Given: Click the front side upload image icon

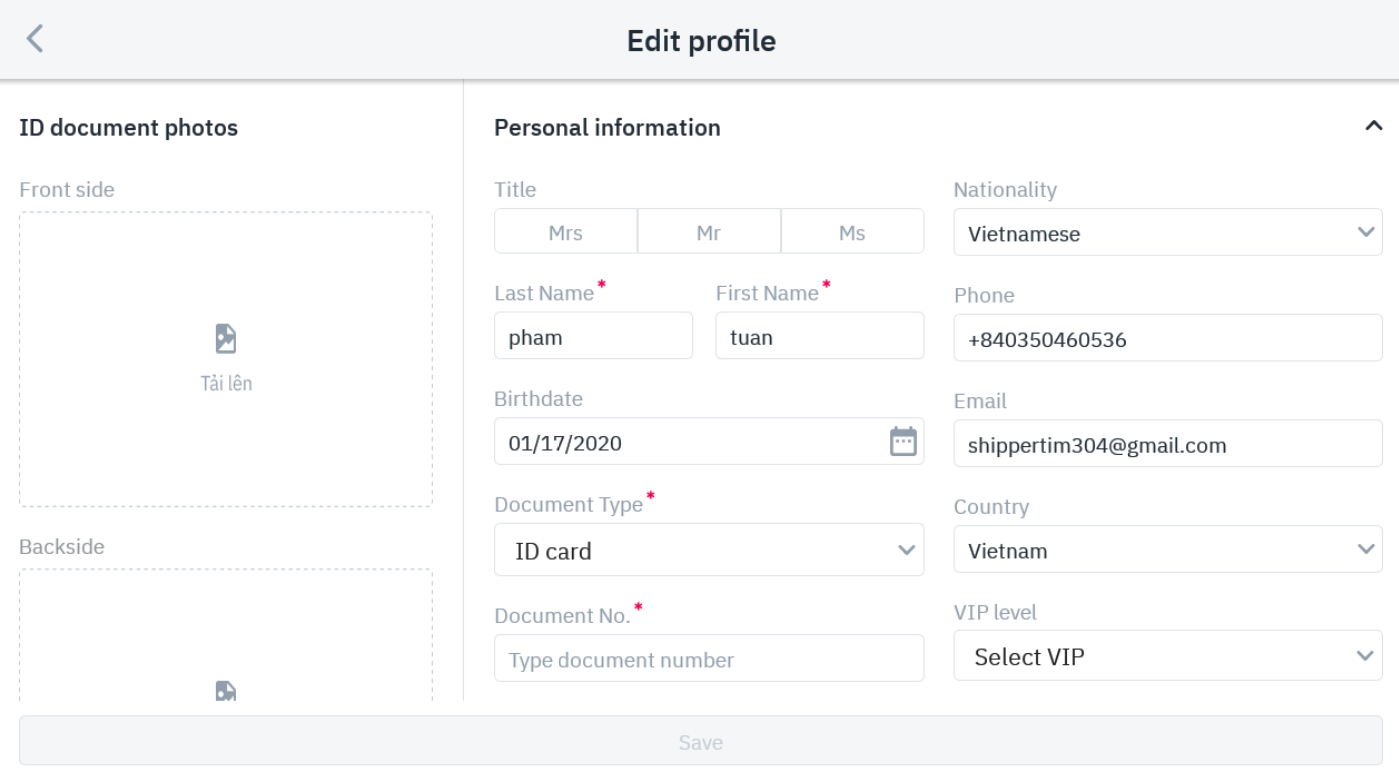Looking at the screenshot, I should point(226,339).
